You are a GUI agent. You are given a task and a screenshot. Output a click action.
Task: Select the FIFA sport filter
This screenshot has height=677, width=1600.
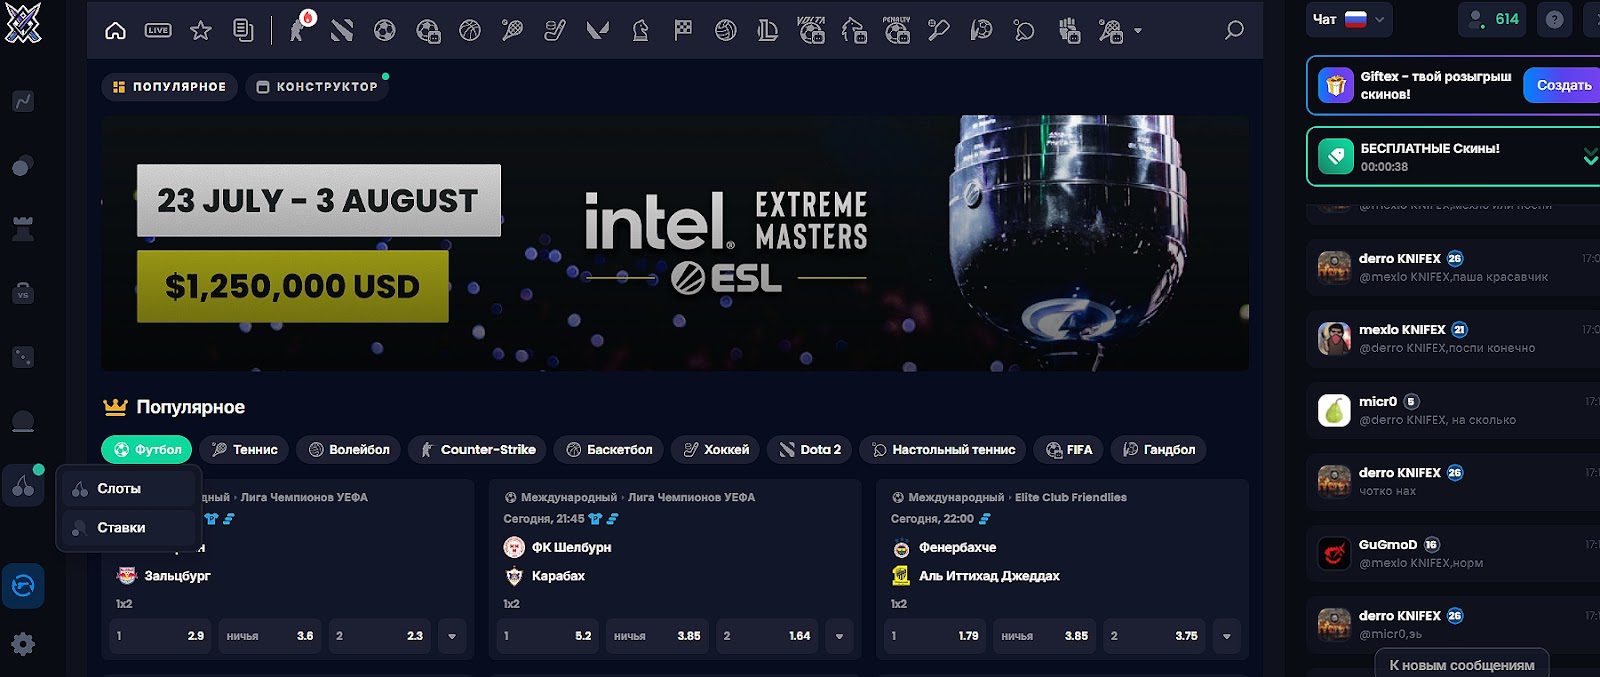coord(1069,450)
